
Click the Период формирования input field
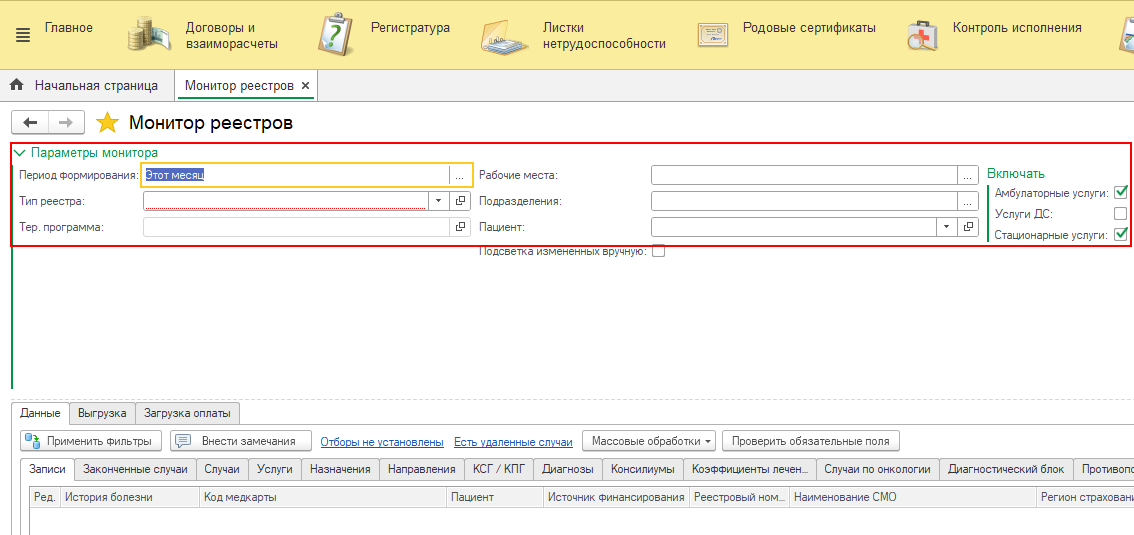(x=296, y=175)
